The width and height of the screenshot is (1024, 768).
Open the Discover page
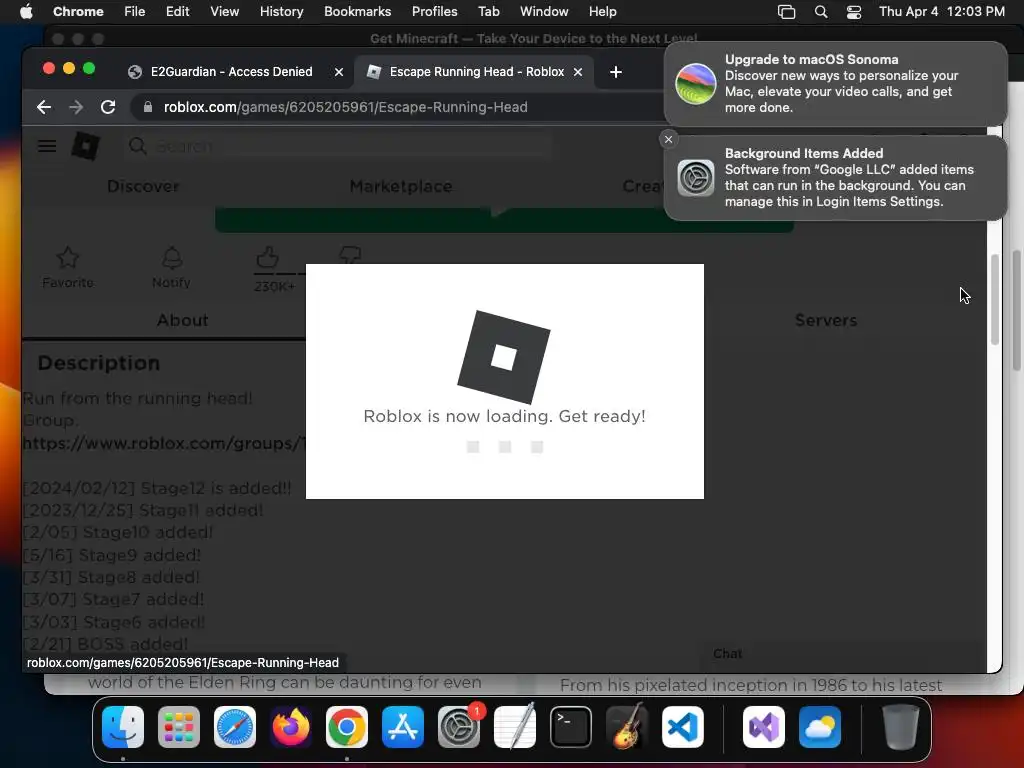click(x=143, y=186)
